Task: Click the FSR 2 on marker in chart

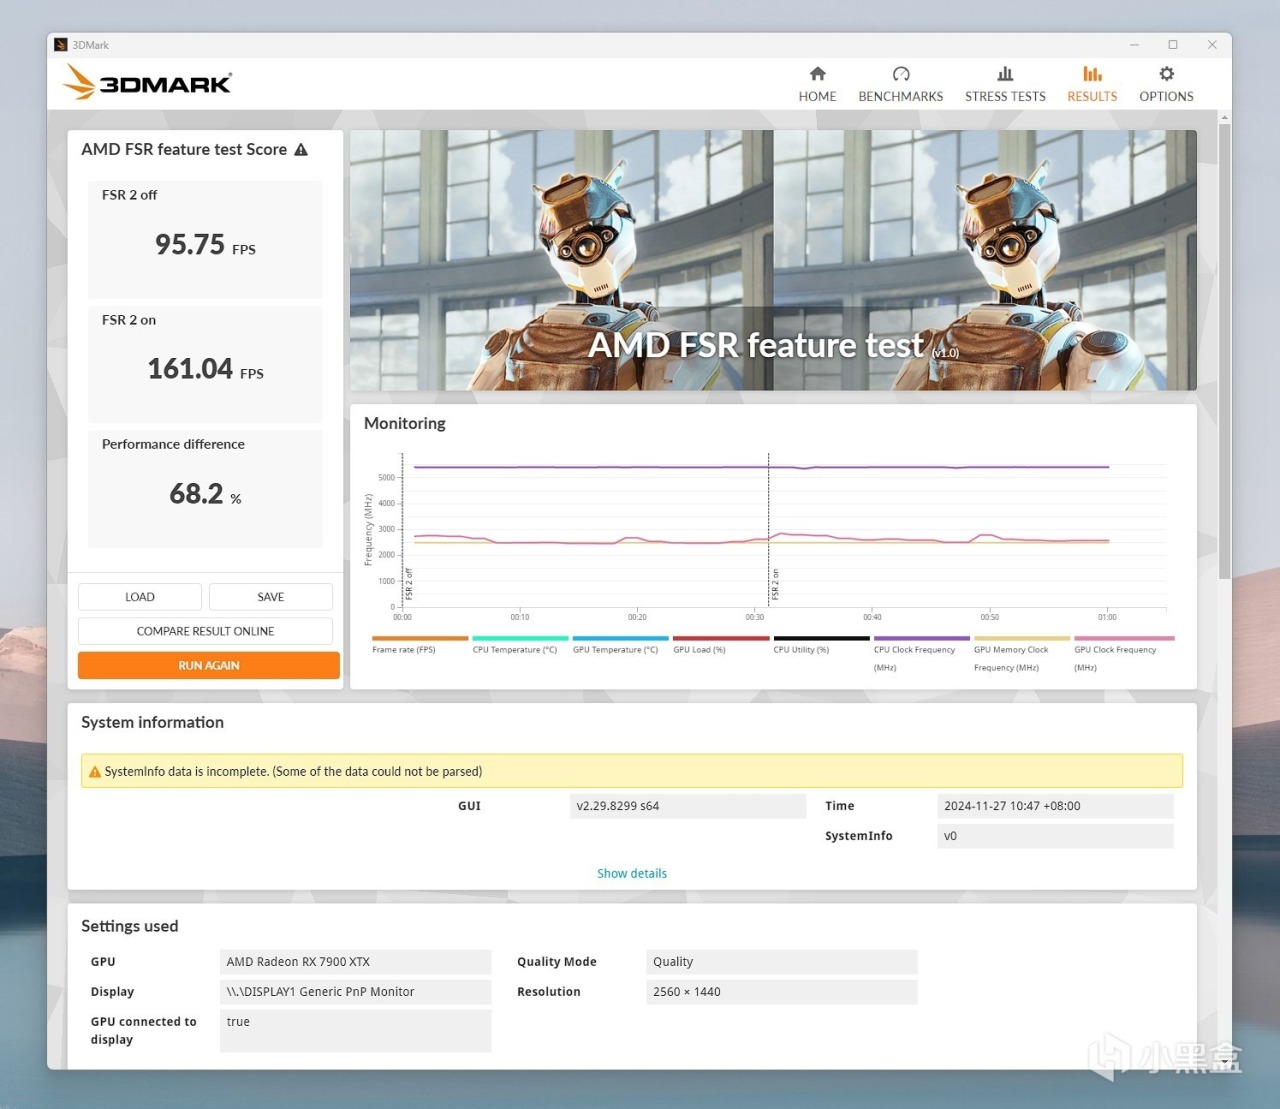Action: (775, 585)
